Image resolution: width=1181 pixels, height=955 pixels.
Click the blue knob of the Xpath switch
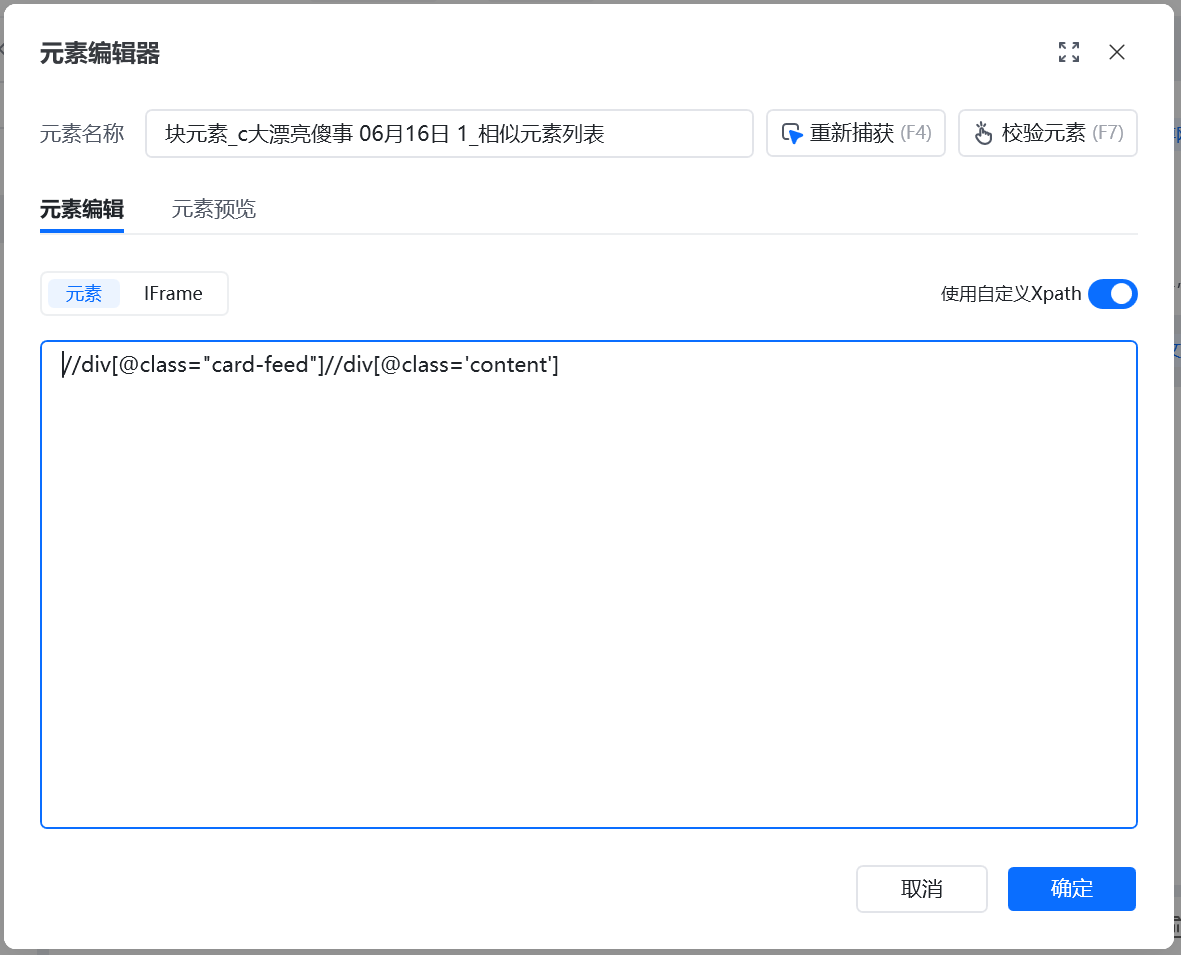pyautogui.click(x=1124, y=294)
